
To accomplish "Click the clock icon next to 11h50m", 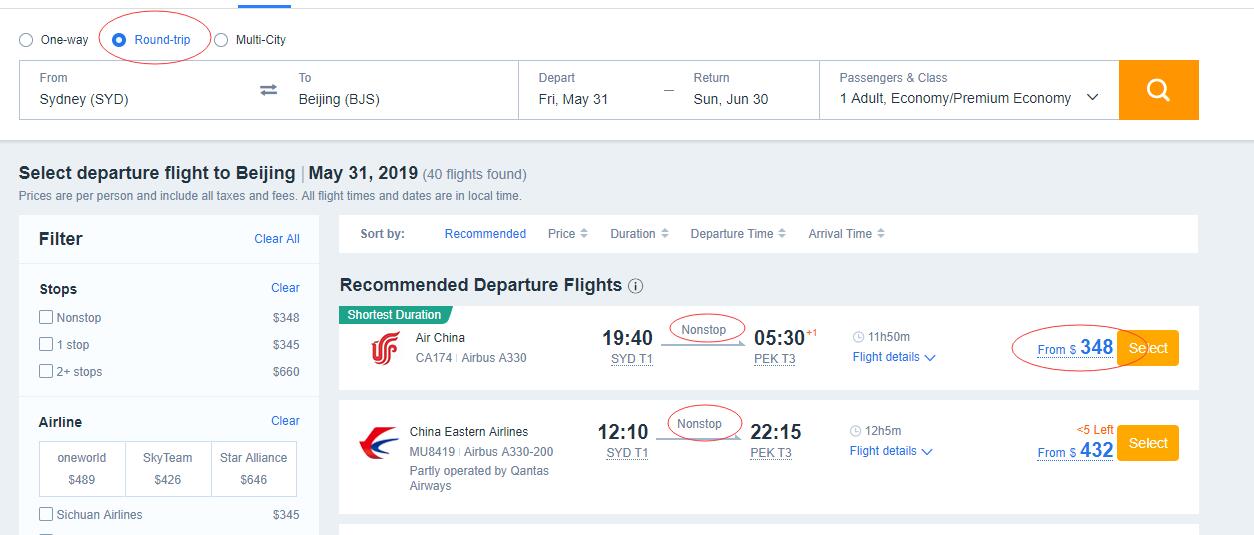I will click(856, 337).
